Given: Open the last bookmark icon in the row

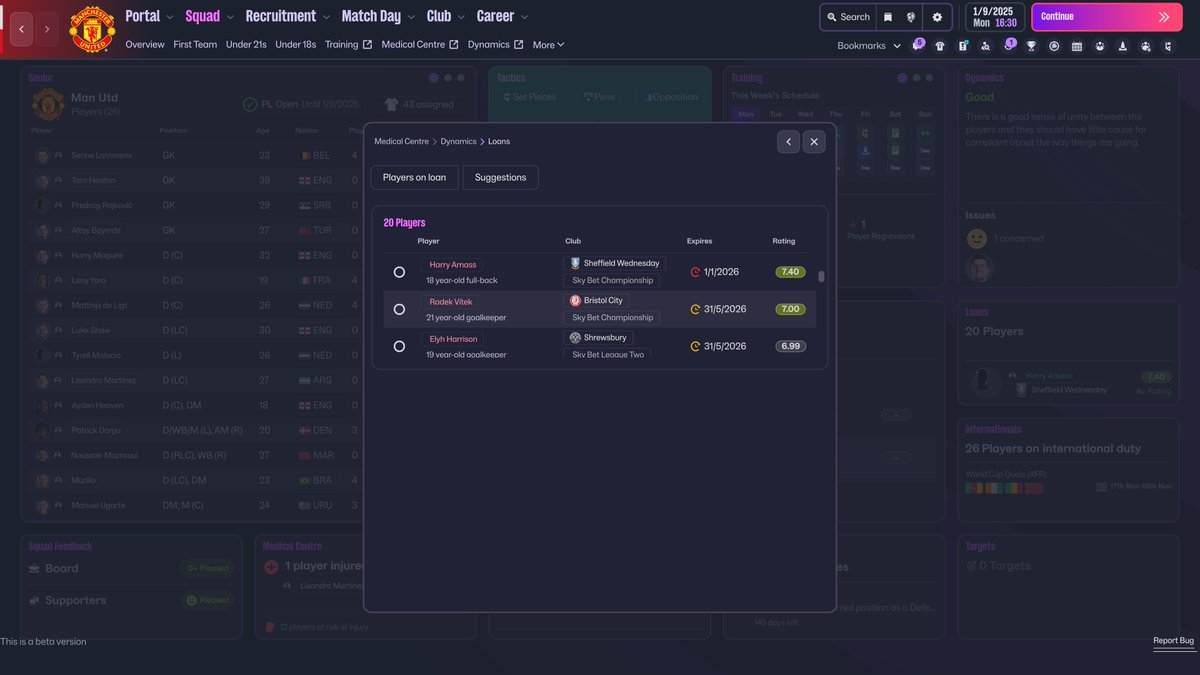Looking at the screenshot, I should 1169,46.
